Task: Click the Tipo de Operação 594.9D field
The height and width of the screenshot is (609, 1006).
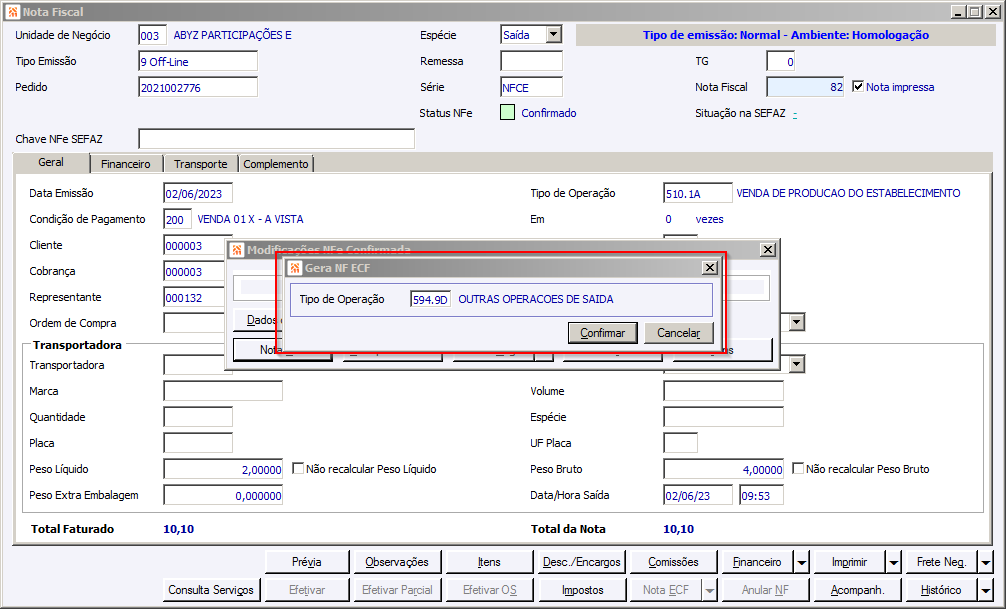Action: pyautogui.click(x=431, y=299)
